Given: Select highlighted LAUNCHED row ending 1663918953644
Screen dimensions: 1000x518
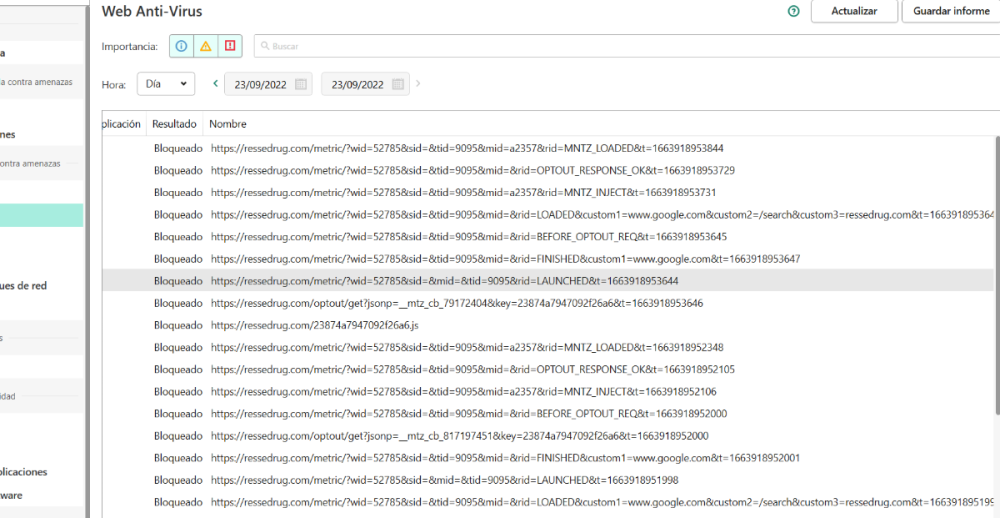Looking at the screenshot, I should (548, 281).
